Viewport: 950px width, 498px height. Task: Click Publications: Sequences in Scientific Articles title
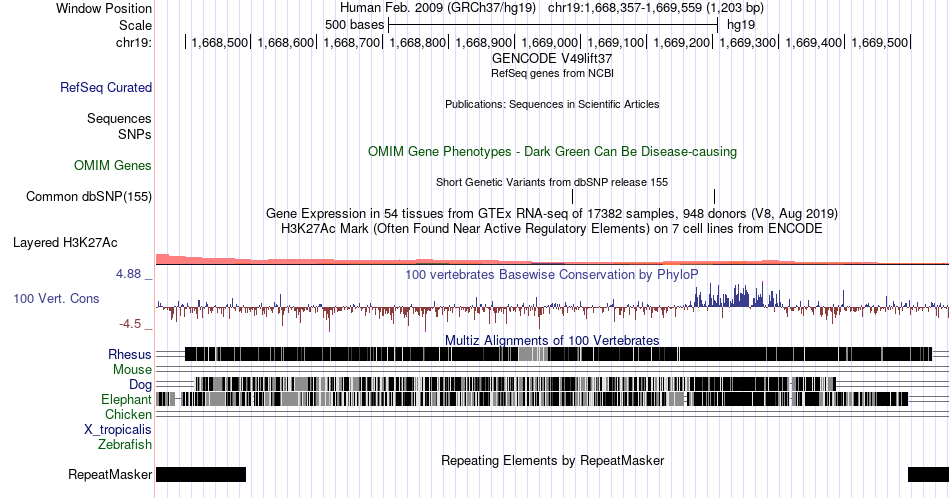pyautogui.click(x=552, y=104)
